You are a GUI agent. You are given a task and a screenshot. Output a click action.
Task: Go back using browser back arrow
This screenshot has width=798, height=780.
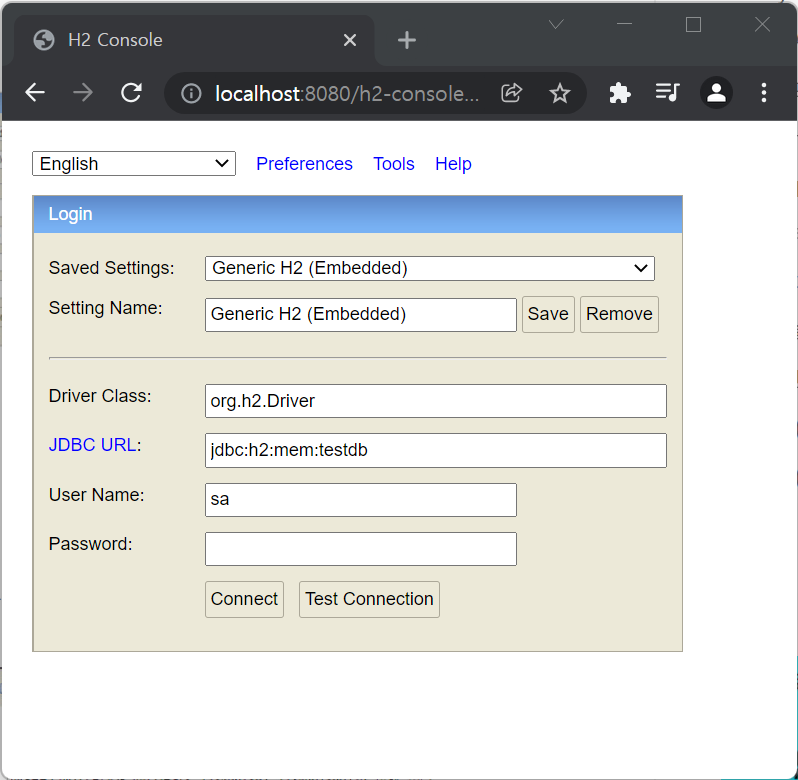click(x=35, y=93)
